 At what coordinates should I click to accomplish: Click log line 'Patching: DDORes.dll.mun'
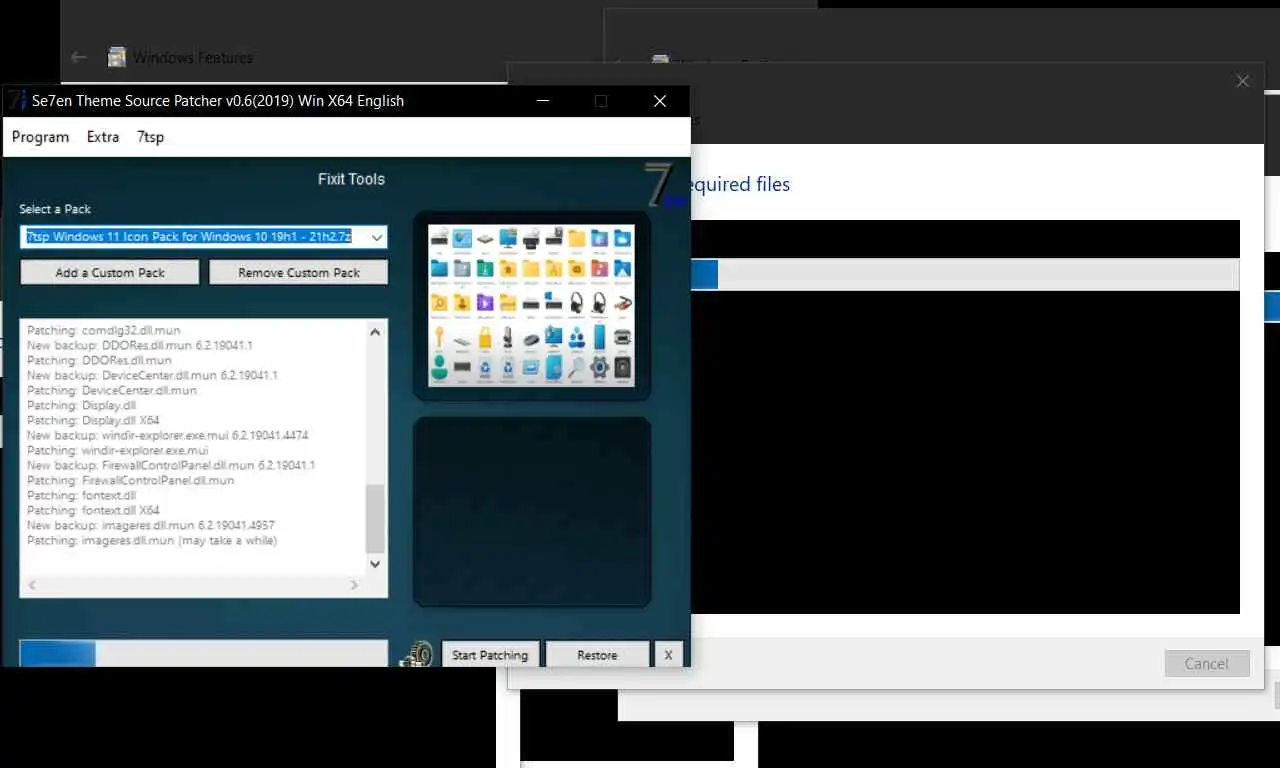(x=99, y=360)
